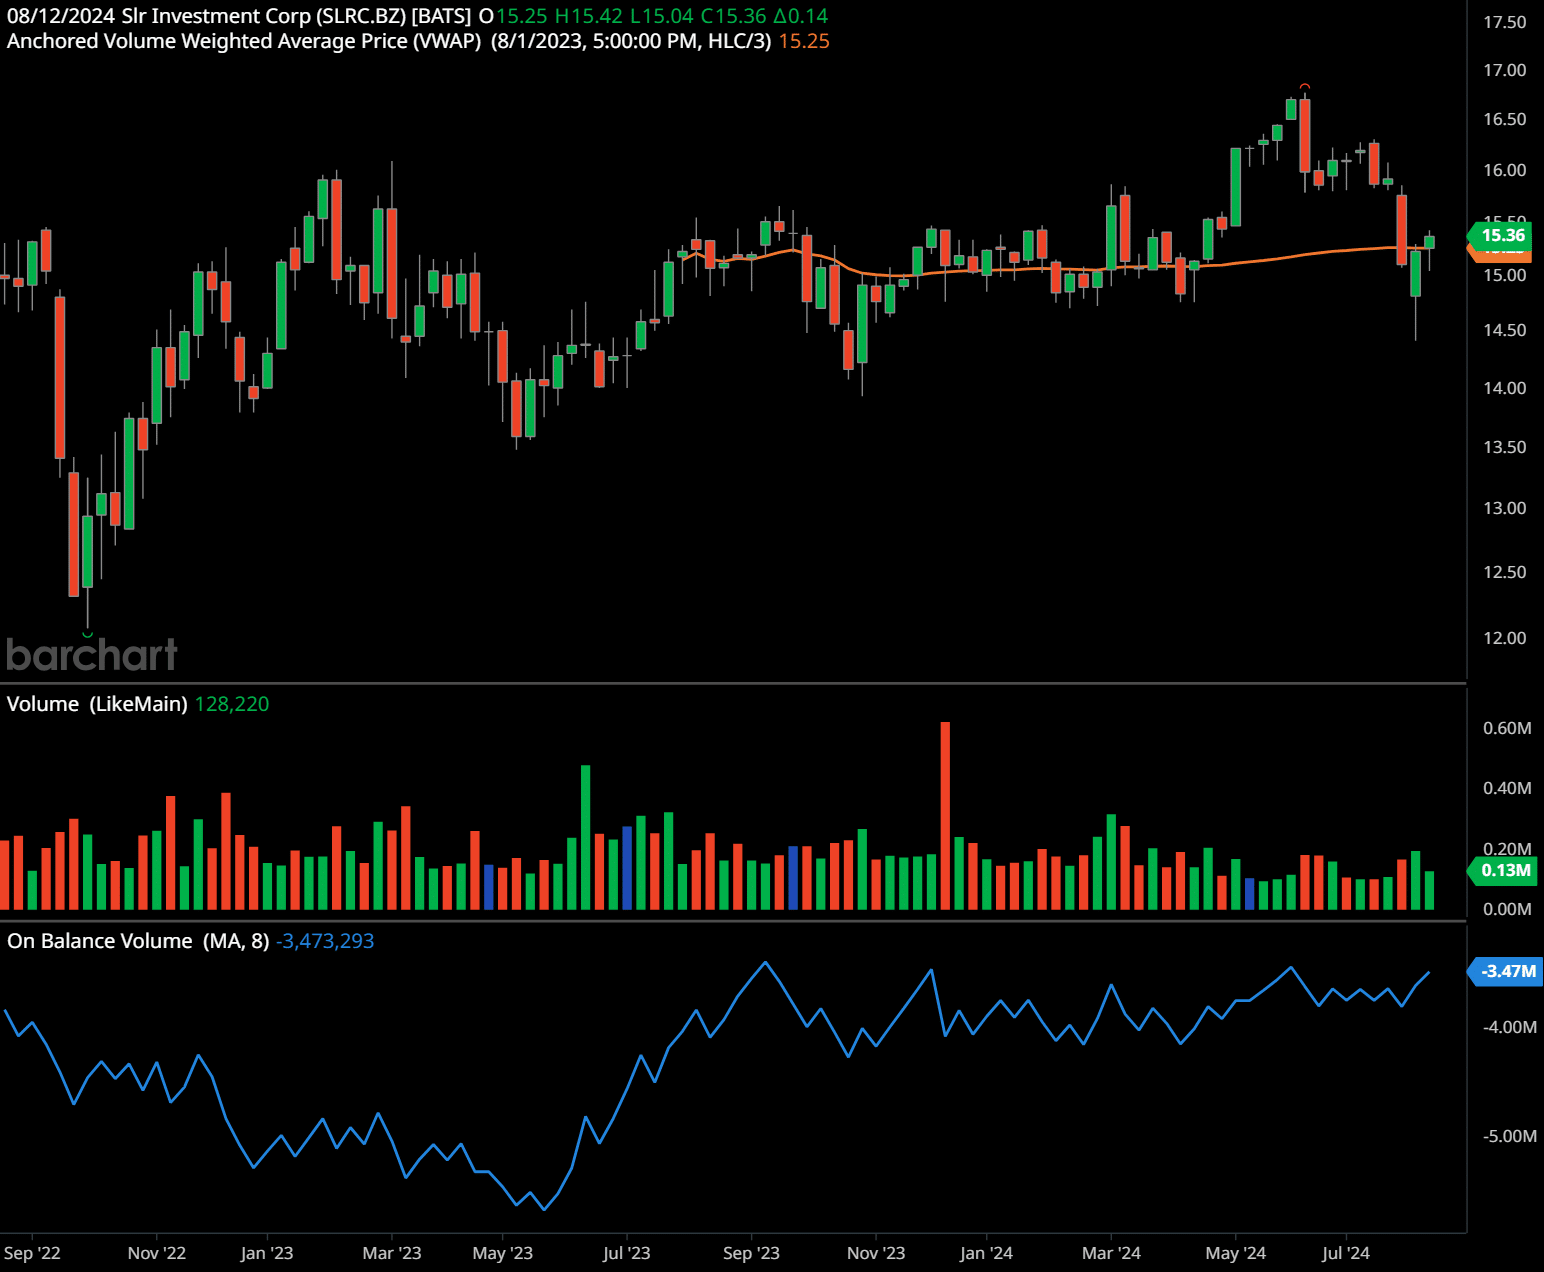Click the OBV value -3,473,293
1544x1272 pixels.
(325, 941)
